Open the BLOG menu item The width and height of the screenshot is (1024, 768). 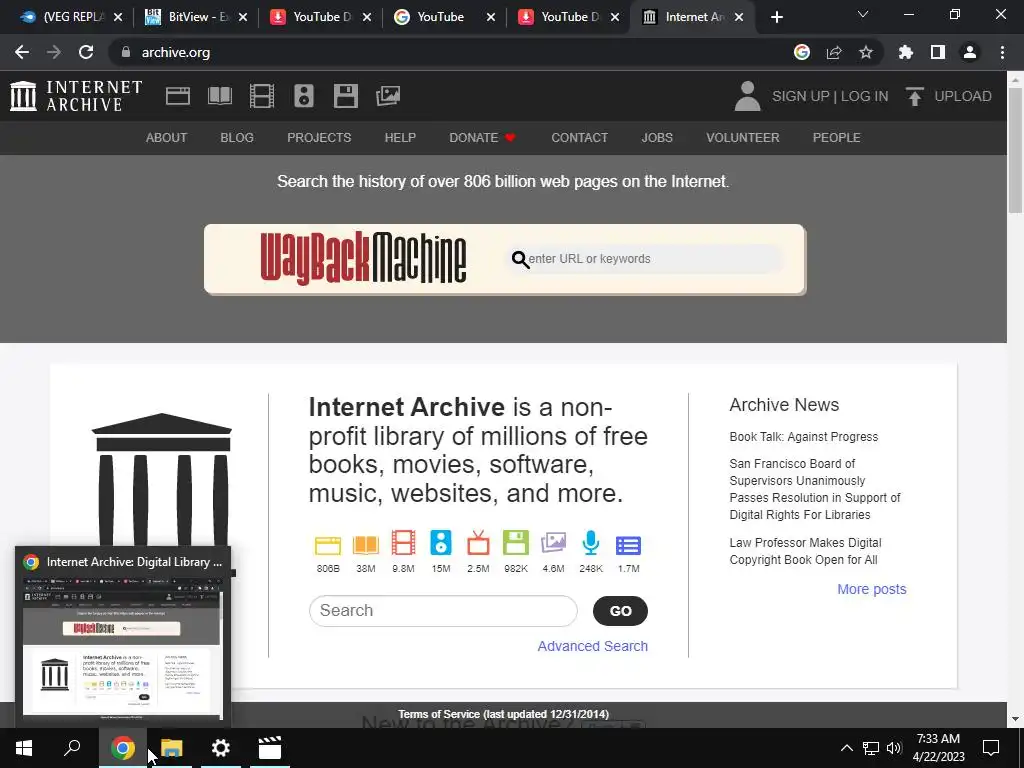point(237,138)
